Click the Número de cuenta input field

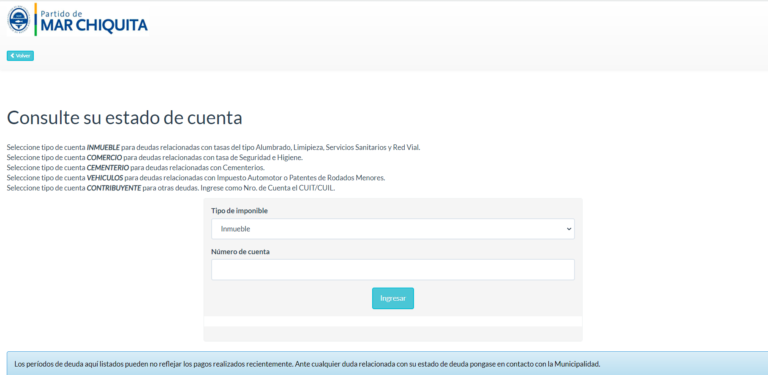point(393,270)
